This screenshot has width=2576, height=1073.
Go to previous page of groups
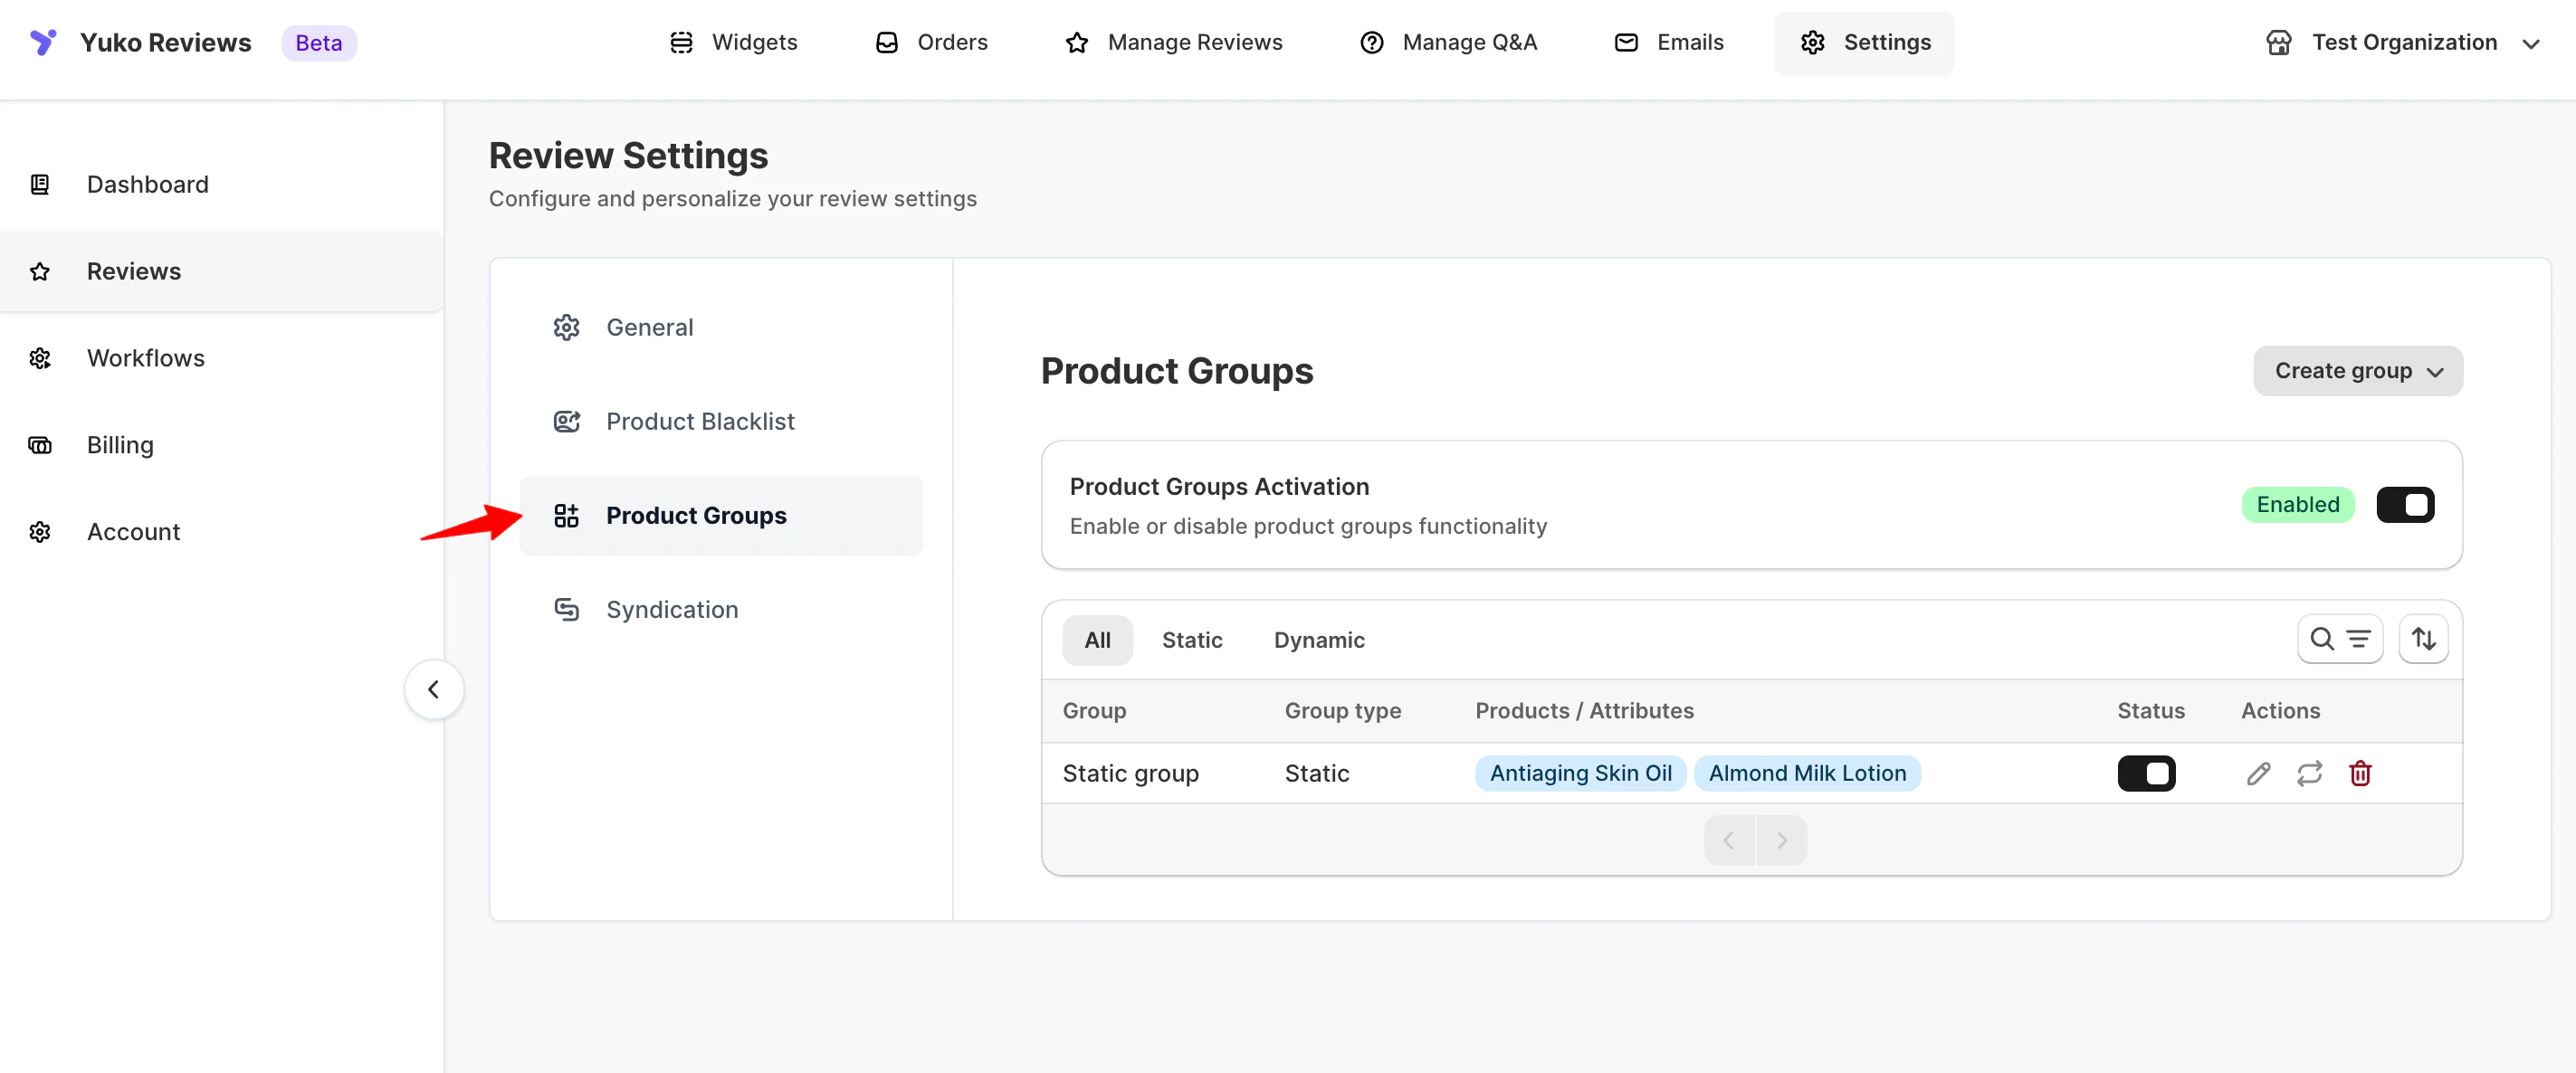1729,840
